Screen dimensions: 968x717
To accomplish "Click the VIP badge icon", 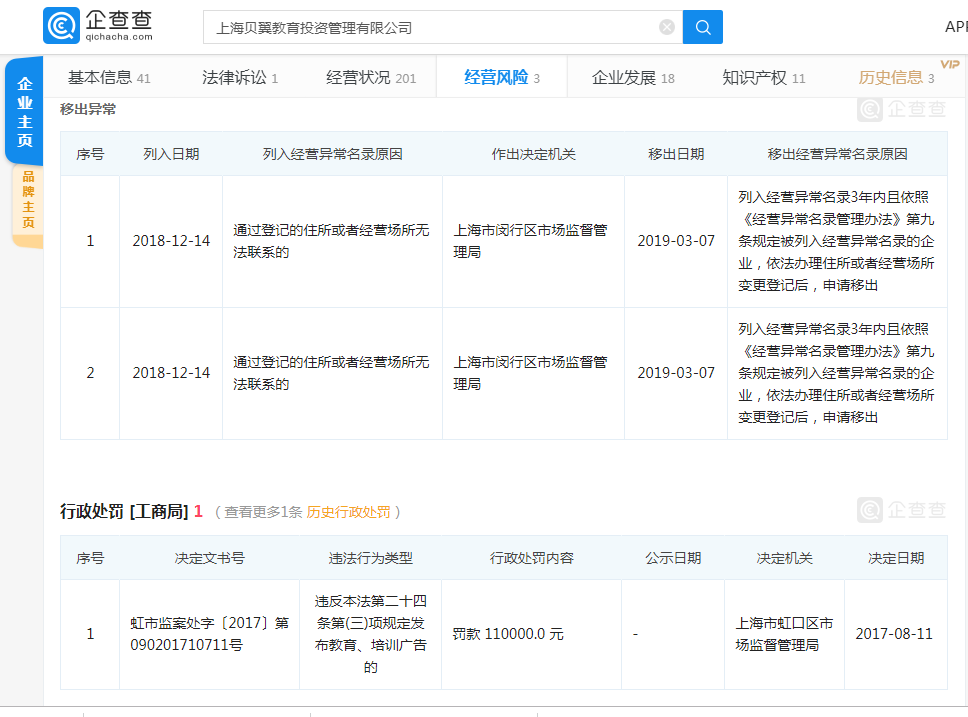I will tap(949, 64).
